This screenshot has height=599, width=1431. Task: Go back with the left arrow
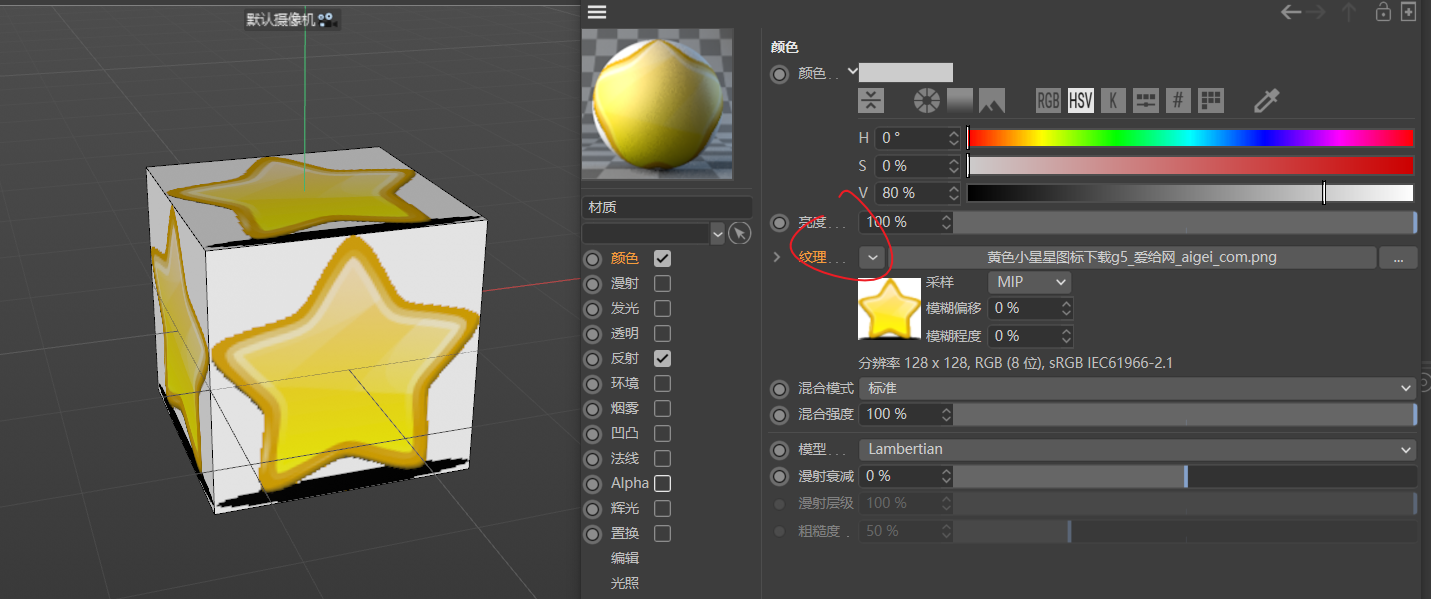tap(1291, 12)
